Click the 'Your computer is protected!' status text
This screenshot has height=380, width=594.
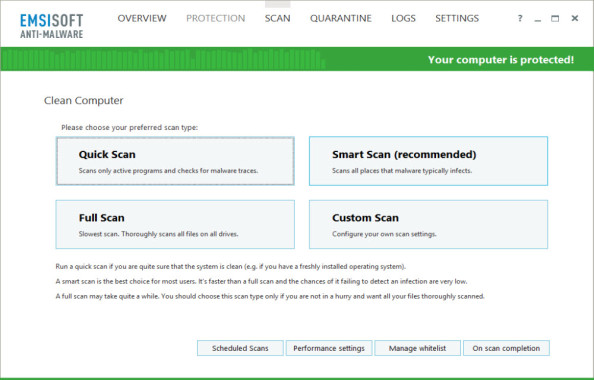(x=501, y=60)
